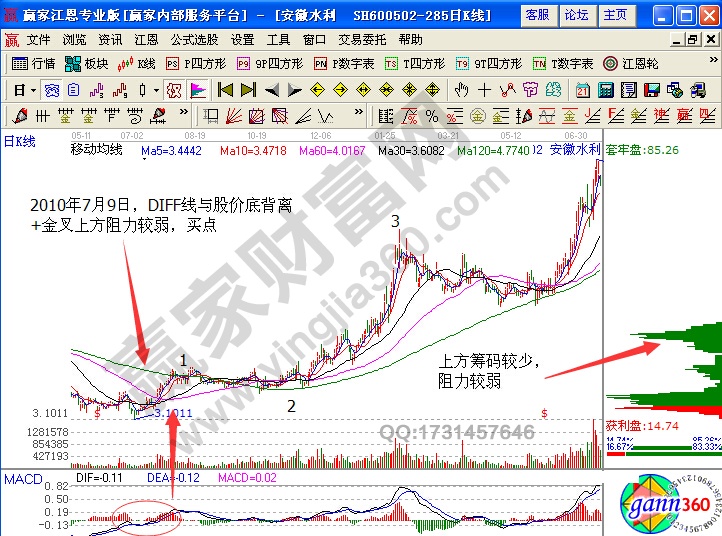Click the 主页 button
722x536 pixels.
617,15
